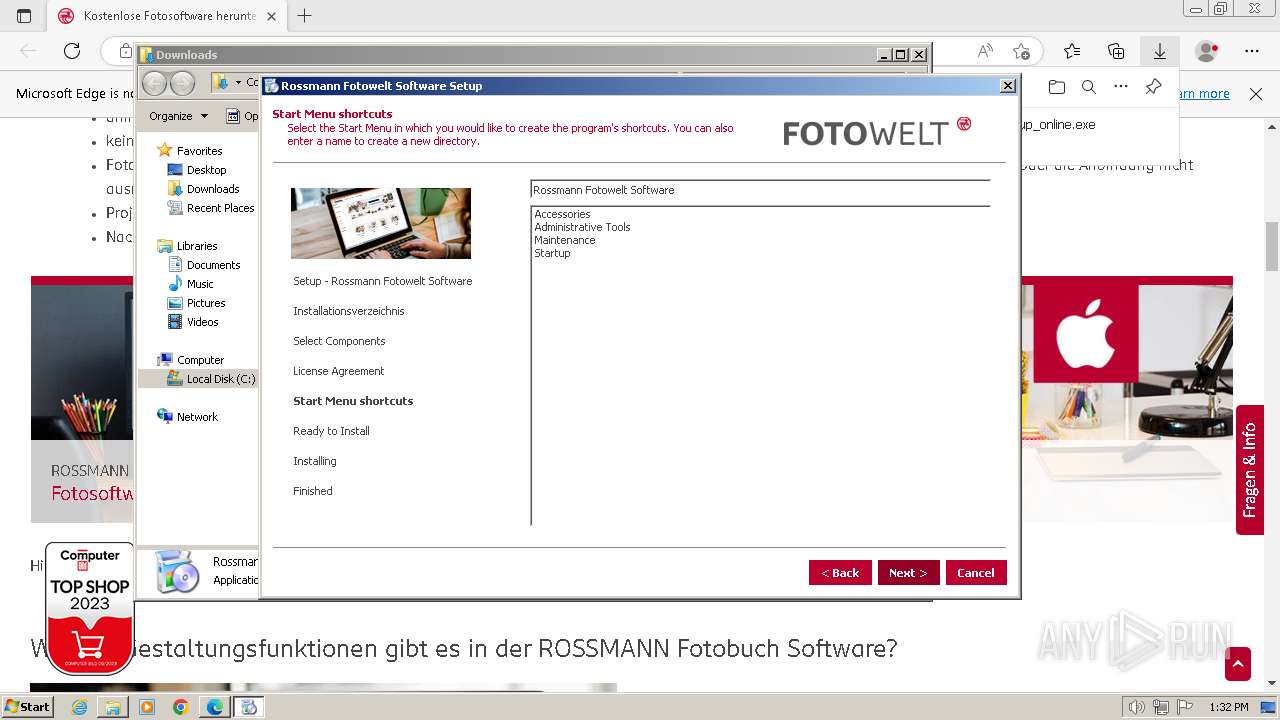1280x720 pixels.
Task: Open Favorites in Downloads window tree
Action: click(199, 151)
